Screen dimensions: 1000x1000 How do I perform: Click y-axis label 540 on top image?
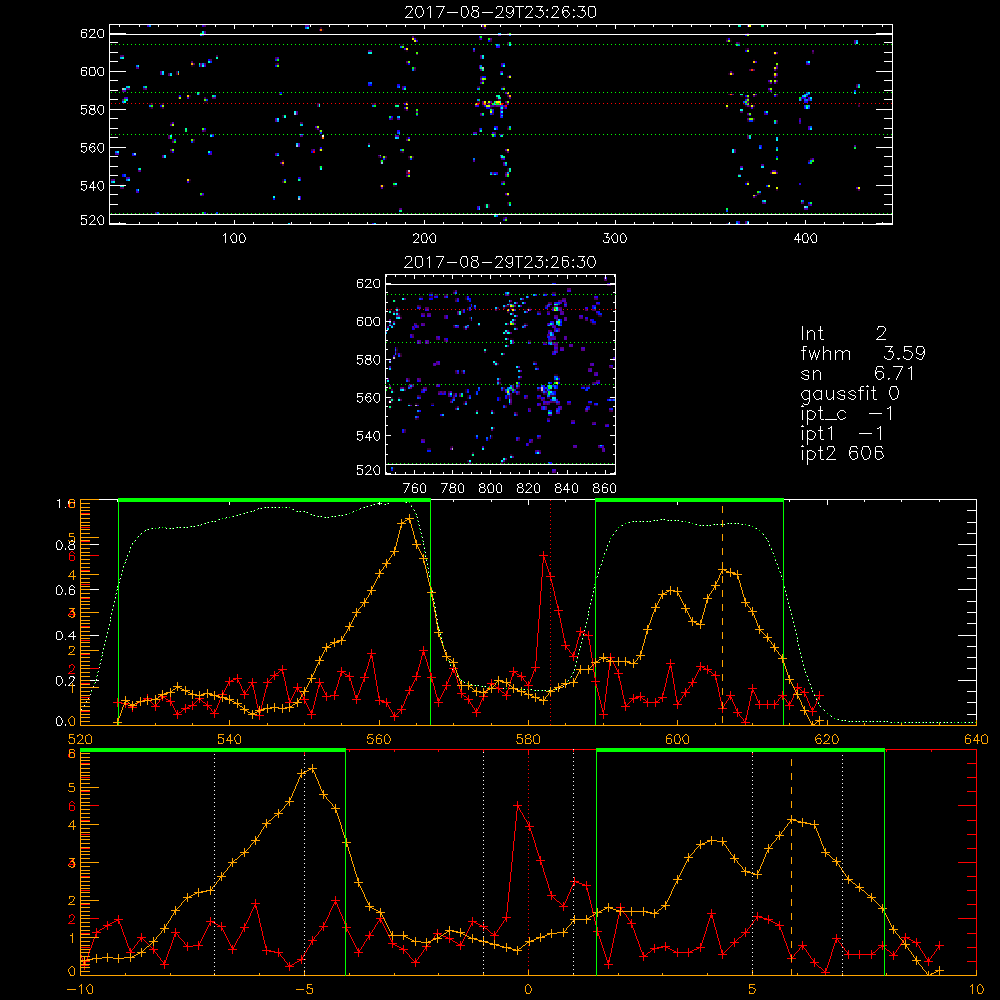(x=92, y=186)
